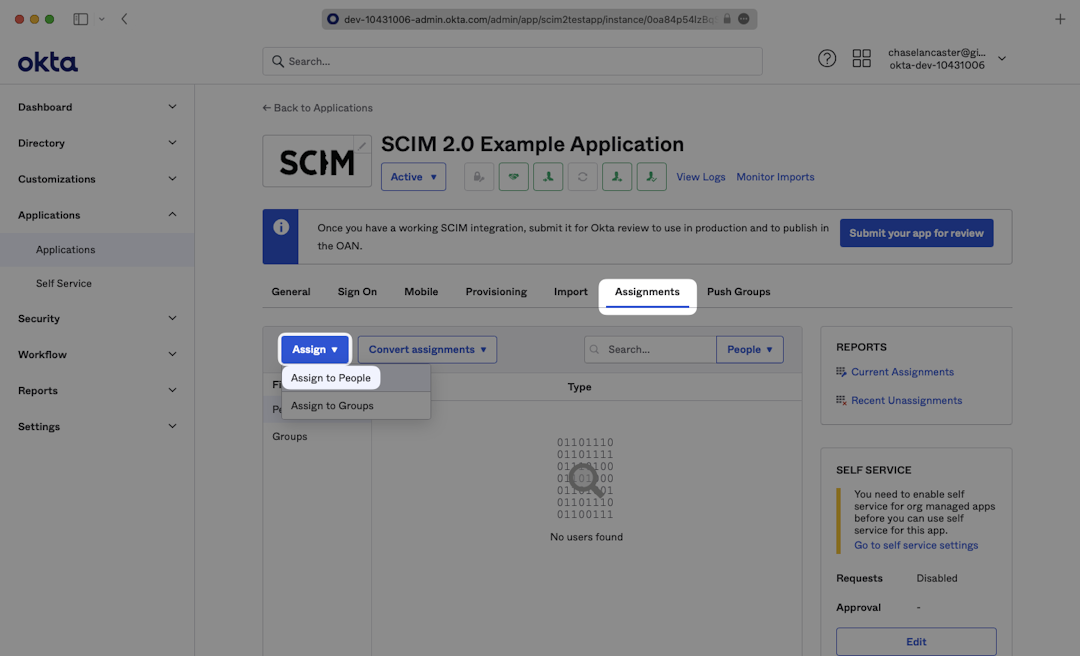Click the circular sync arrows icon
Image resolution: width=1080 pixels, height=656 pixels.
point(583,177)
